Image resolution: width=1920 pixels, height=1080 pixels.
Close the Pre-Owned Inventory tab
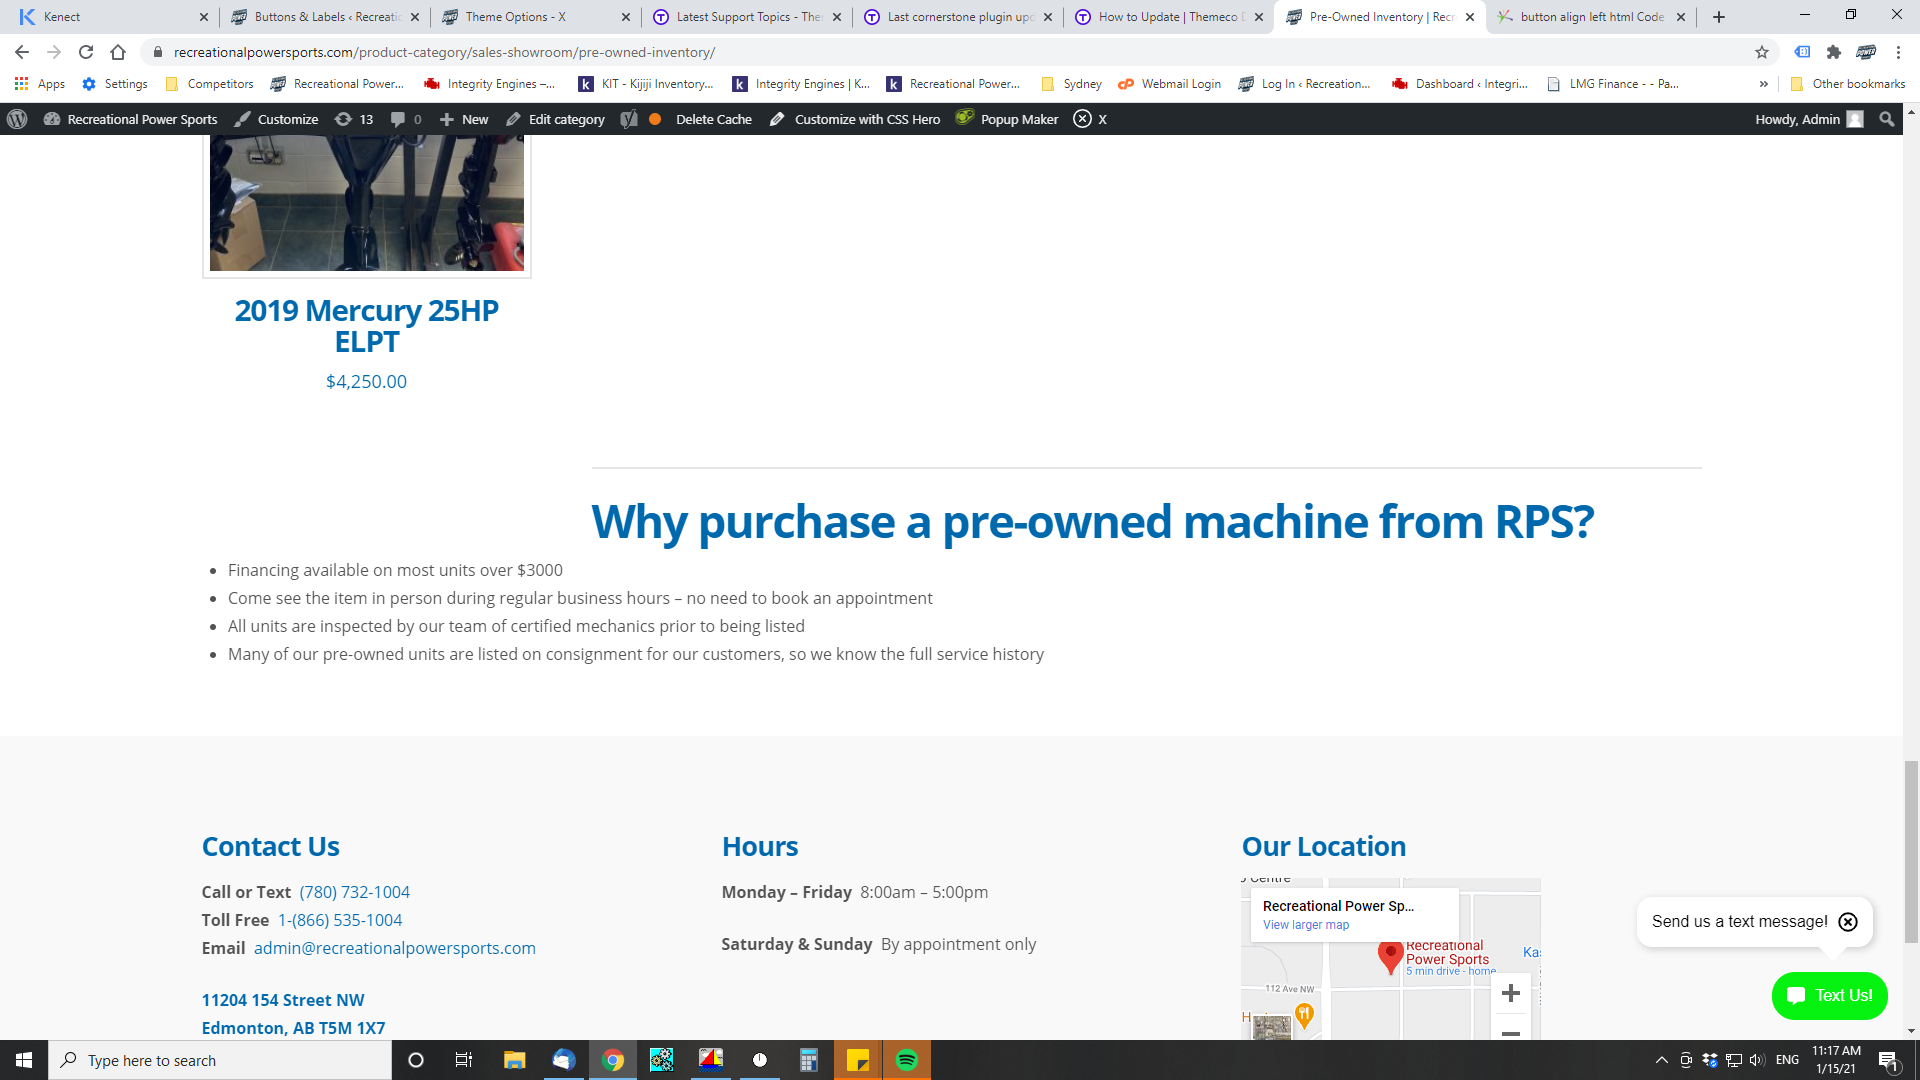coord(1470,17)
